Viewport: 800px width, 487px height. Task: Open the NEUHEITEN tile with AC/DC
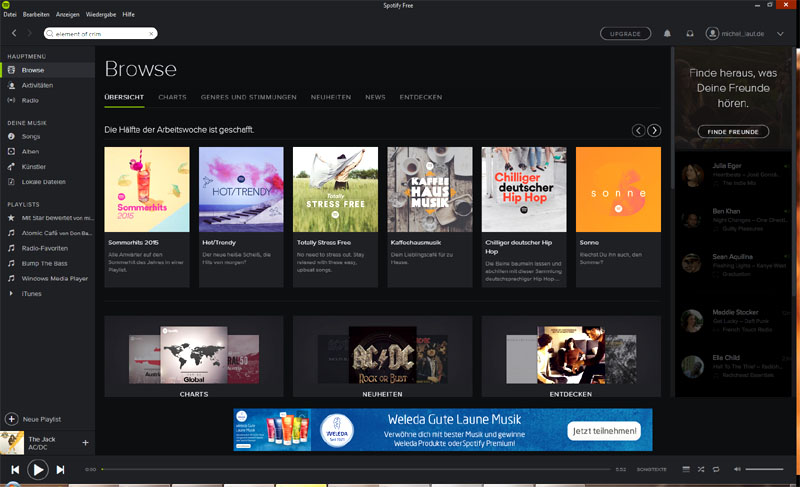pos(383,356)
